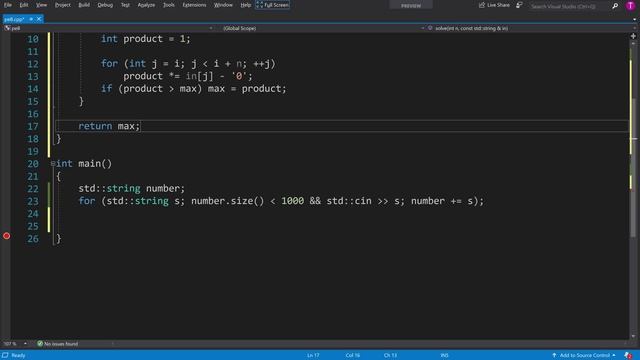This screenshot has width=640, height=360.
Task: Open the Build menu
Action: pyautogui.click(x=84, y=5)
